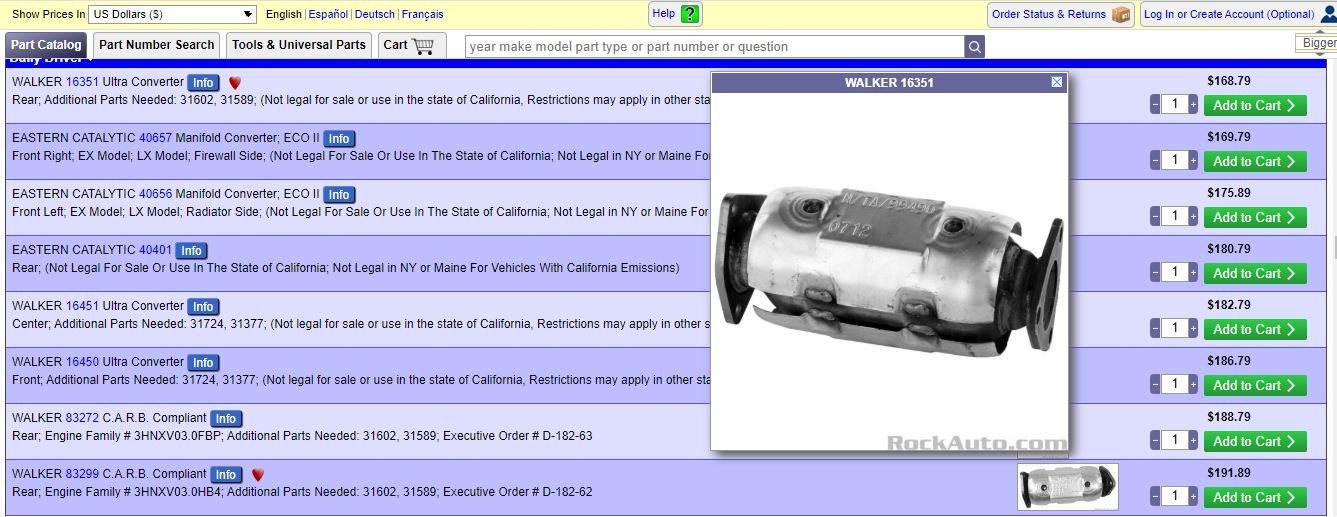Viewport: 1337px width, 517px height.
Task: Switch language to Español
Action: [328, 14]
